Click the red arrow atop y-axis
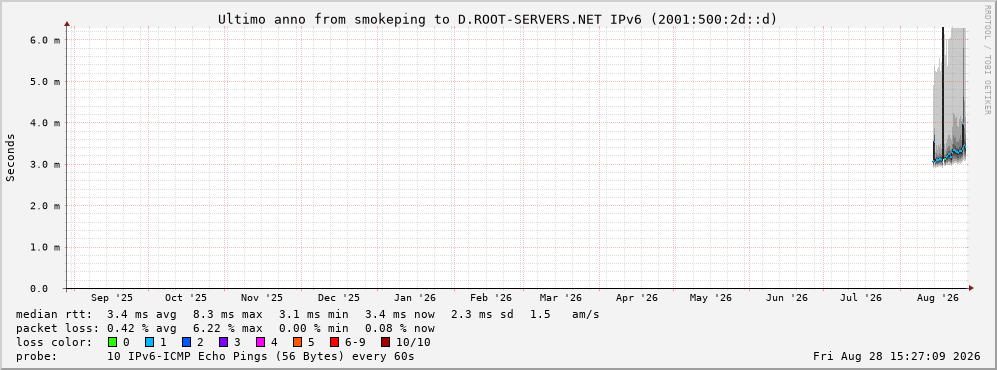997x370 pixels. (67, 24)
